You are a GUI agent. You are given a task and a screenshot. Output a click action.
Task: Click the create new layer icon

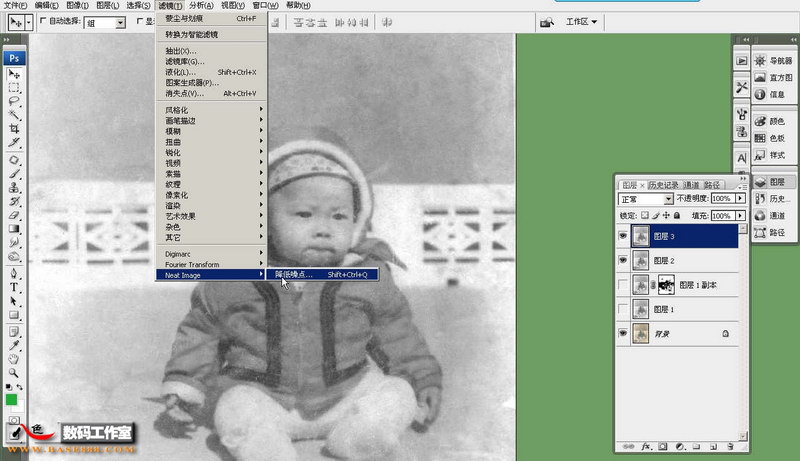[x=713, y=447]
